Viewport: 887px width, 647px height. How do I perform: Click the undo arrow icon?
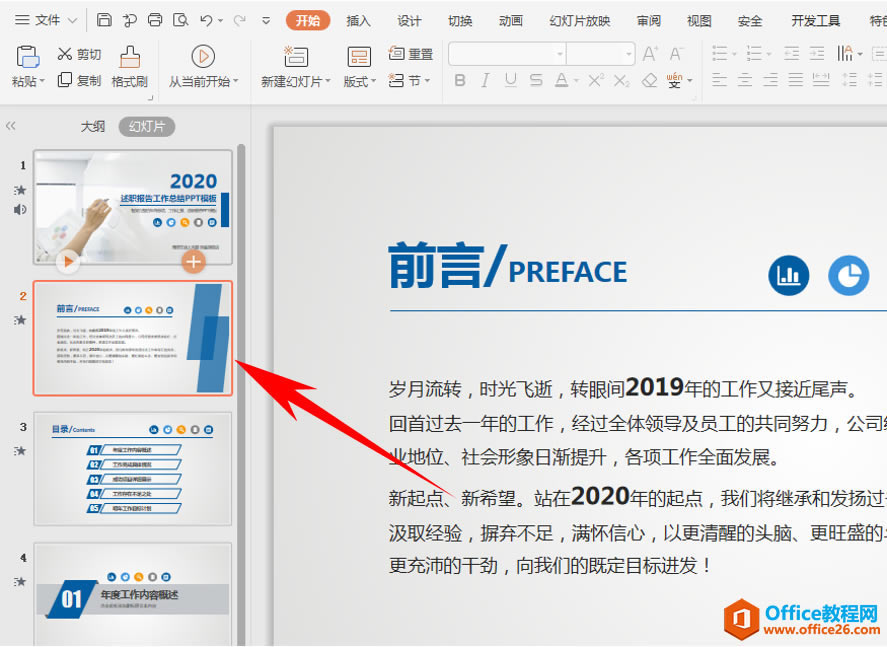206,20
